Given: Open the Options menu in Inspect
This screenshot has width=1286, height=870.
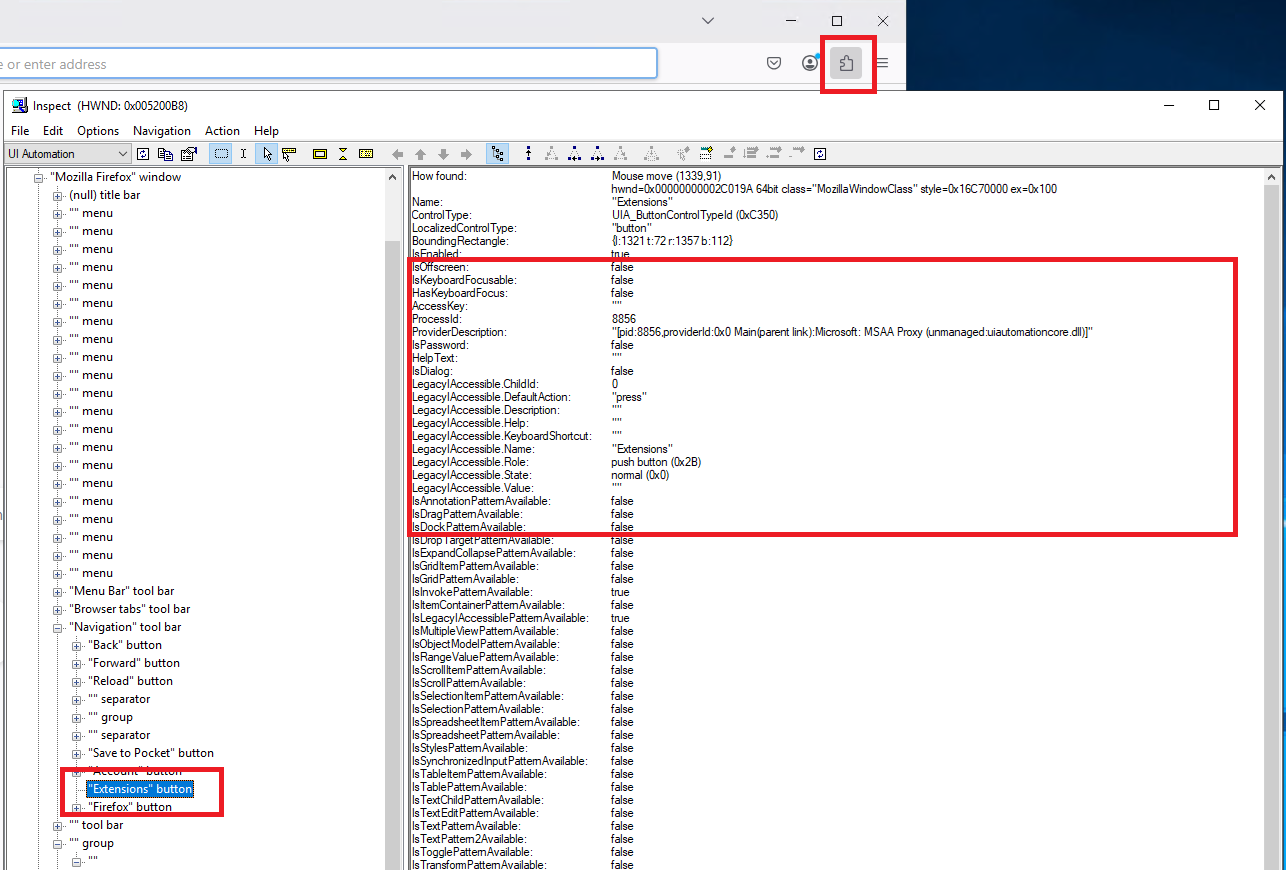Looking at the screenshot, I should point(98,131).
